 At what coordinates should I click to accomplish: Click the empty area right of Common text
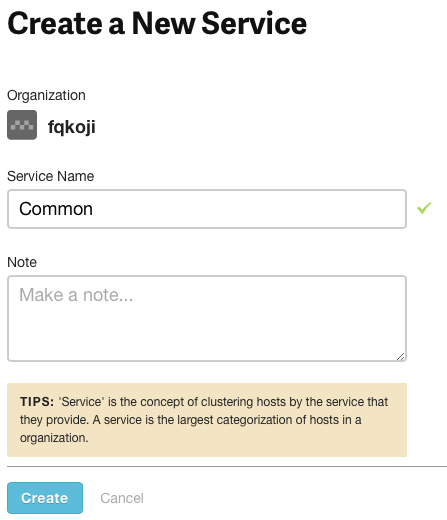tap(247, 209)
